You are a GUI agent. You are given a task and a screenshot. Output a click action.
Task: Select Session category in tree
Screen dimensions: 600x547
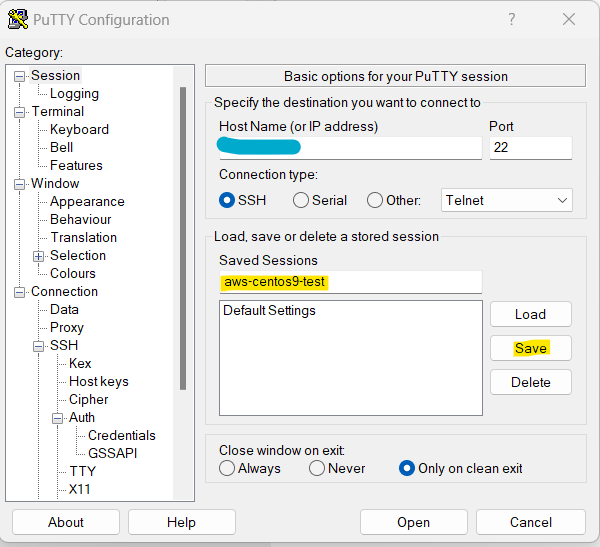click(55, 75)
